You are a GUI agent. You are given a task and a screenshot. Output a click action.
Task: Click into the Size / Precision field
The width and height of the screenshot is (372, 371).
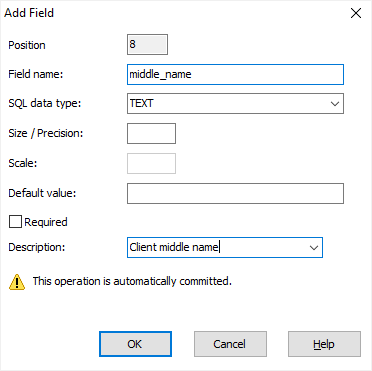151,134
